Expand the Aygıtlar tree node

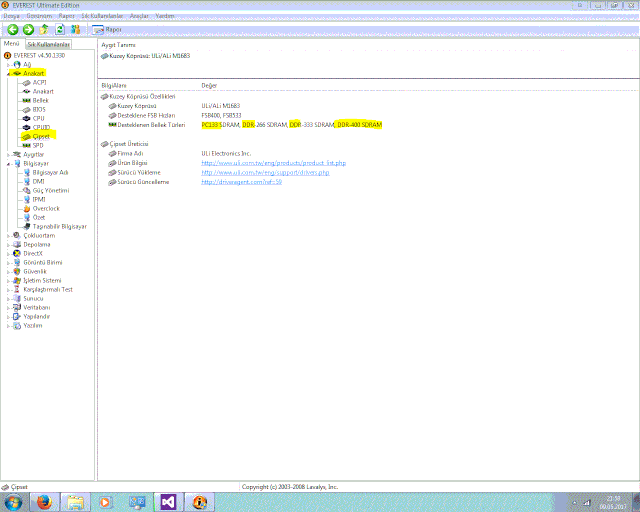tap(8, 155)
